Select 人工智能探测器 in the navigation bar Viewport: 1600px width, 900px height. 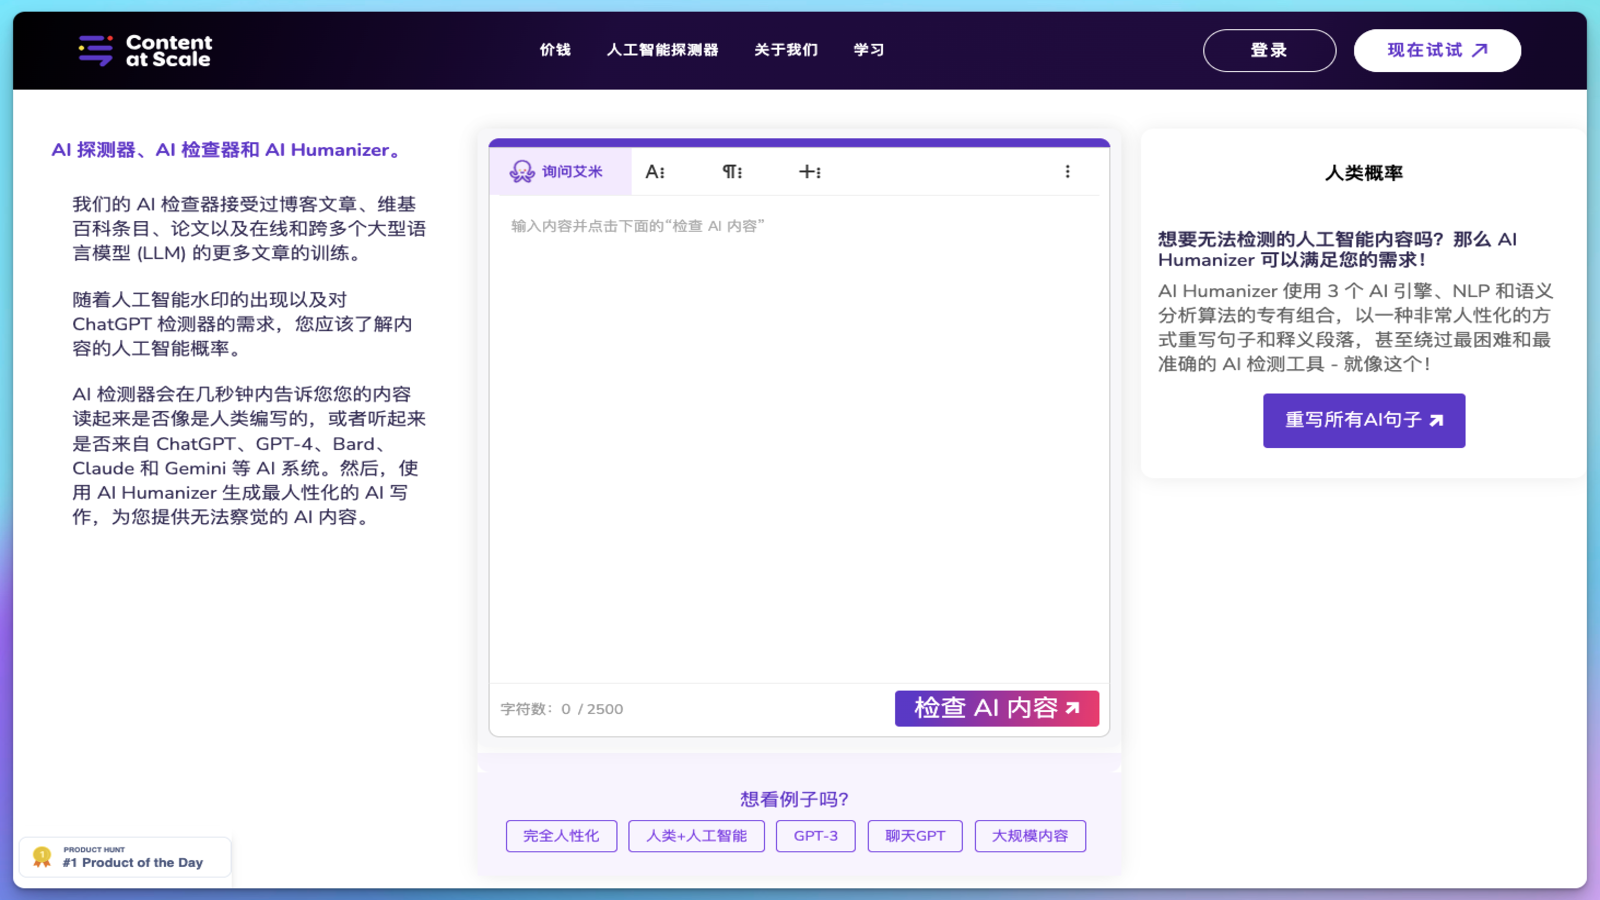pos(665,50)
